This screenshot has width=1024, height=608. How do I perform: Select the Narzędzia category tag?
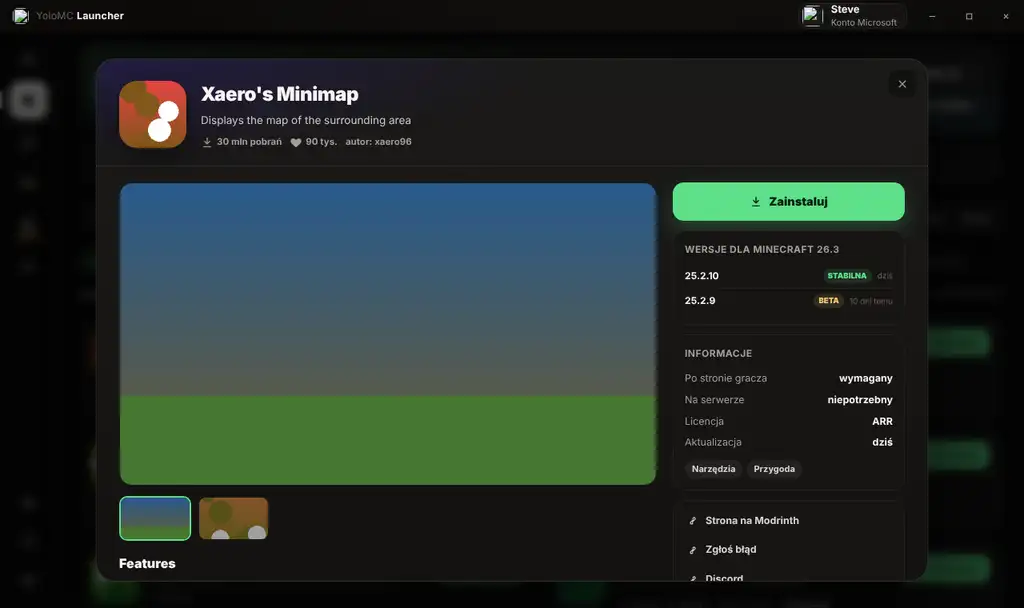coord(713,469)
